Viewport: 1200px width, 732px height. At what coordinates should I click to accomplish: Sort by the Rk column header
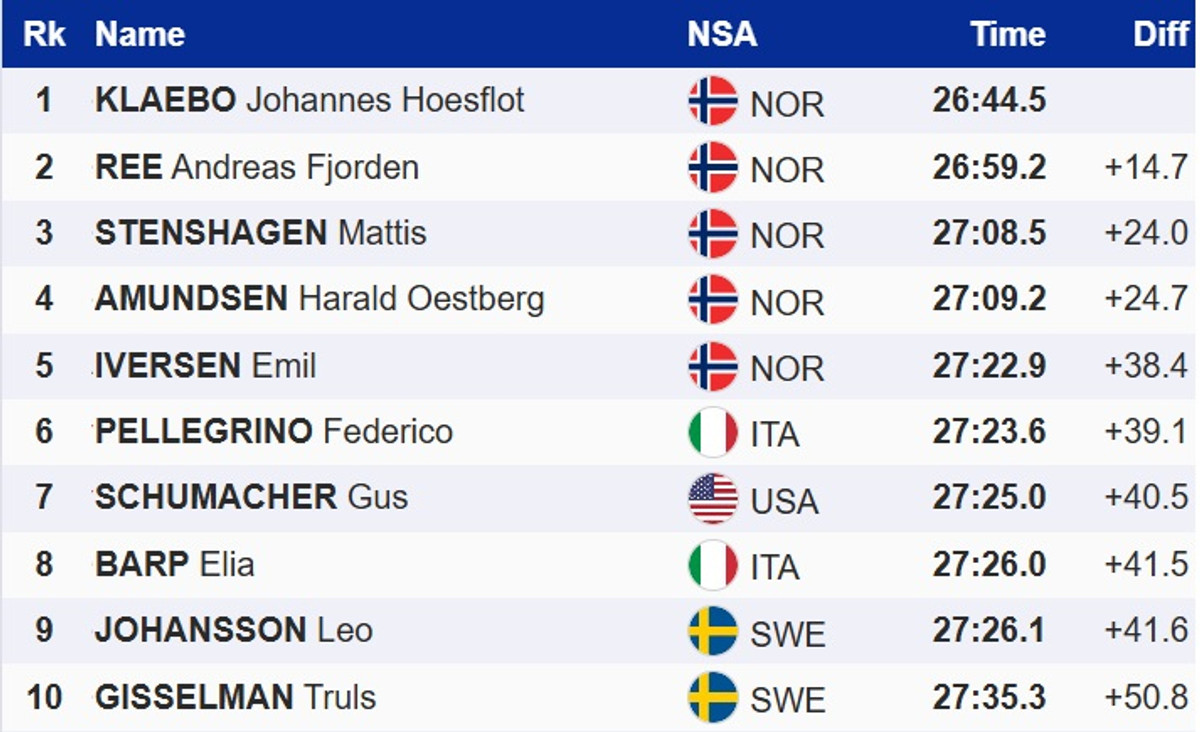coord(44,35)
